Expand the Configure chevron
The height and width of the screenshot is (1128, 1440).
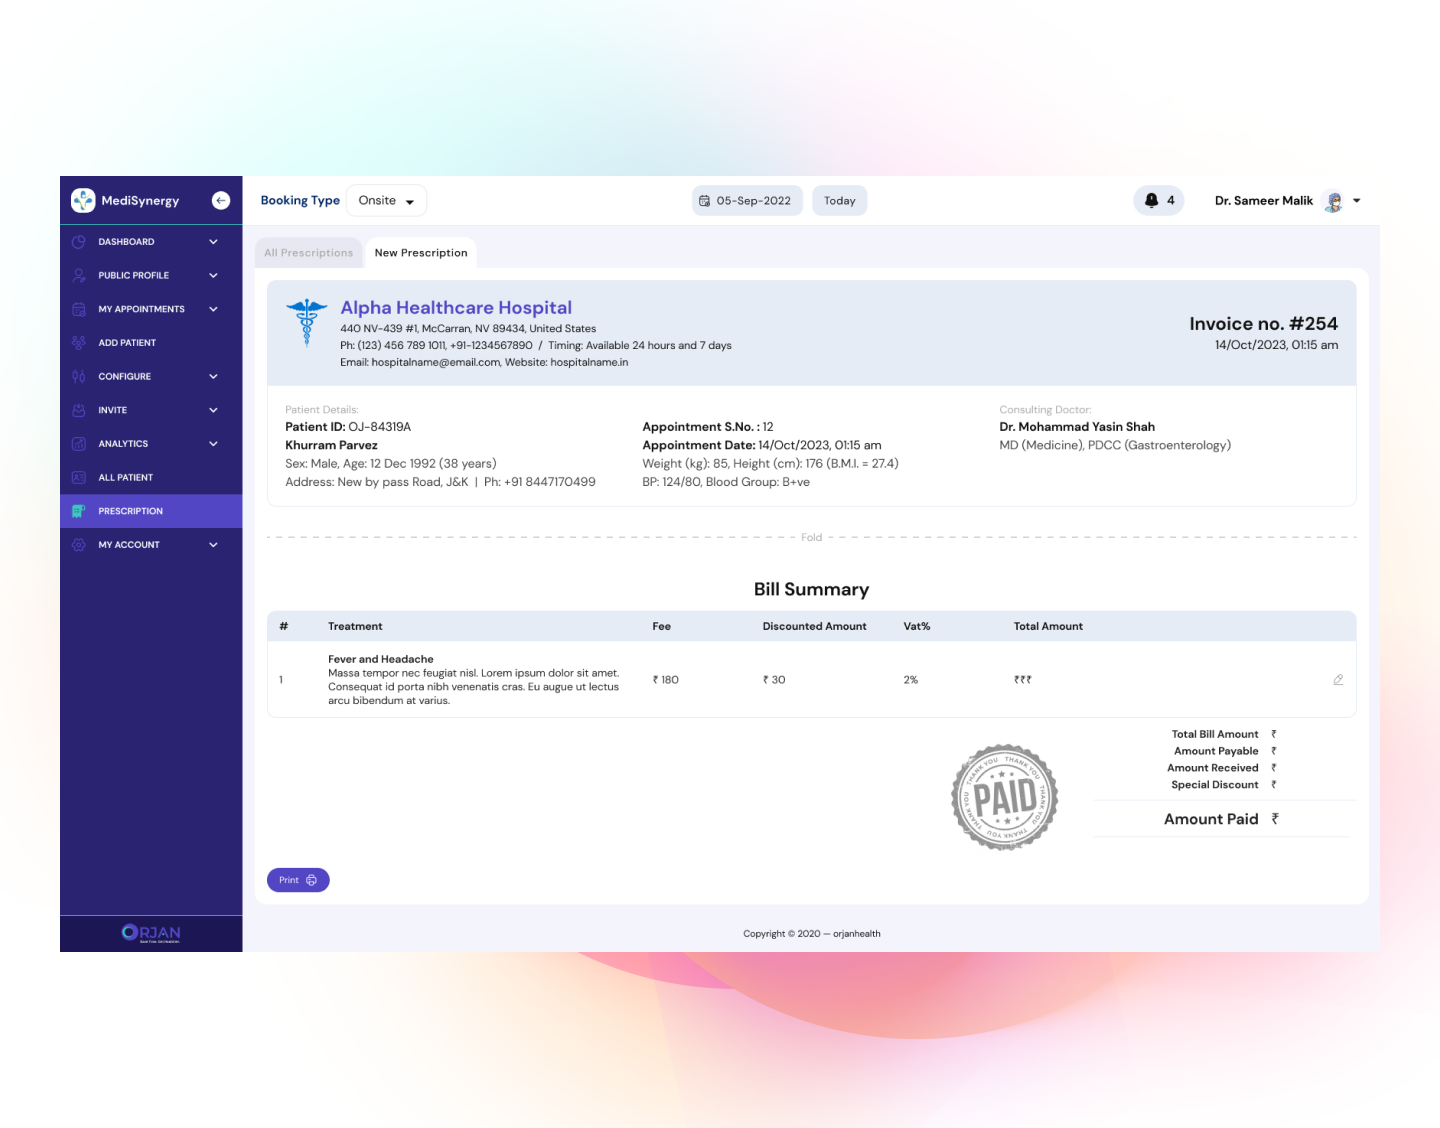213,376
